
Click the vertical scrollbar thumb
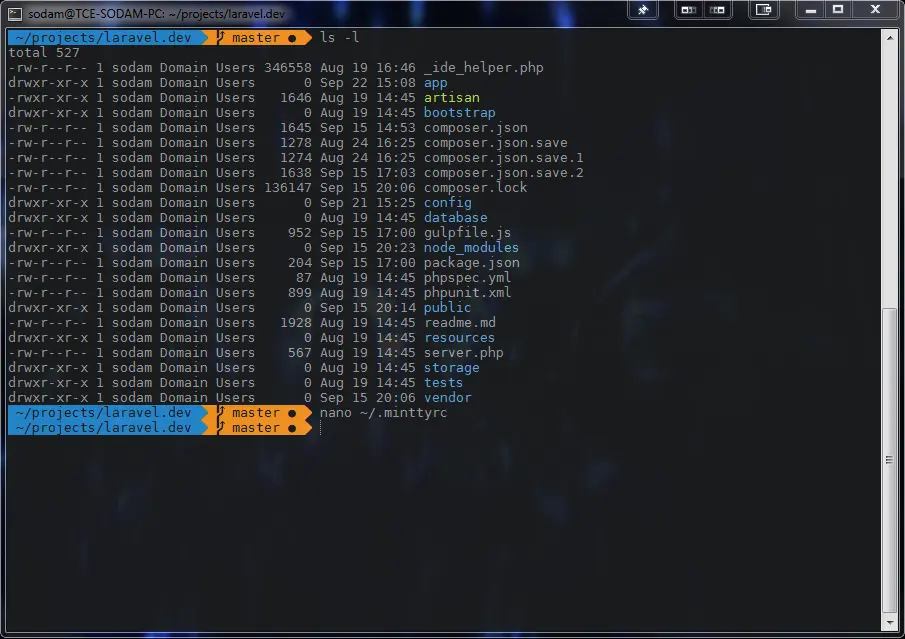pos(889,462)
